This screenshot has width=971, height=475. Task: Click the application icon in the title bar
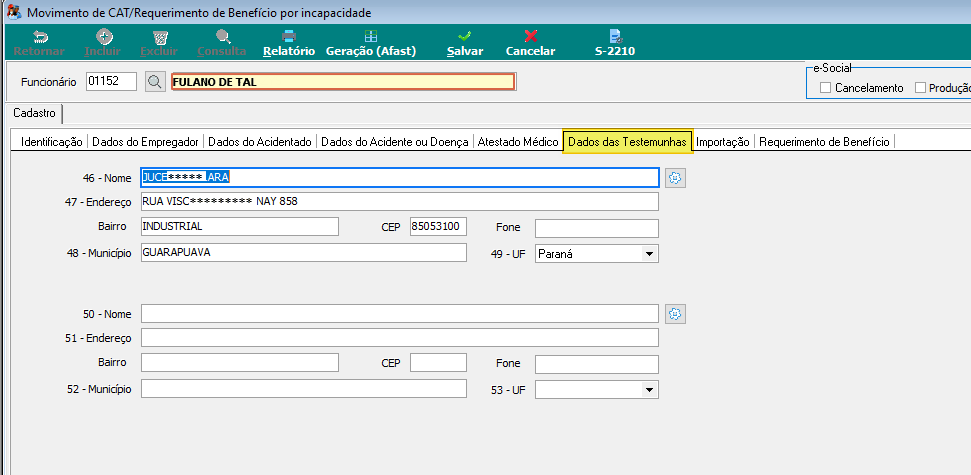(x=14, y=12)
